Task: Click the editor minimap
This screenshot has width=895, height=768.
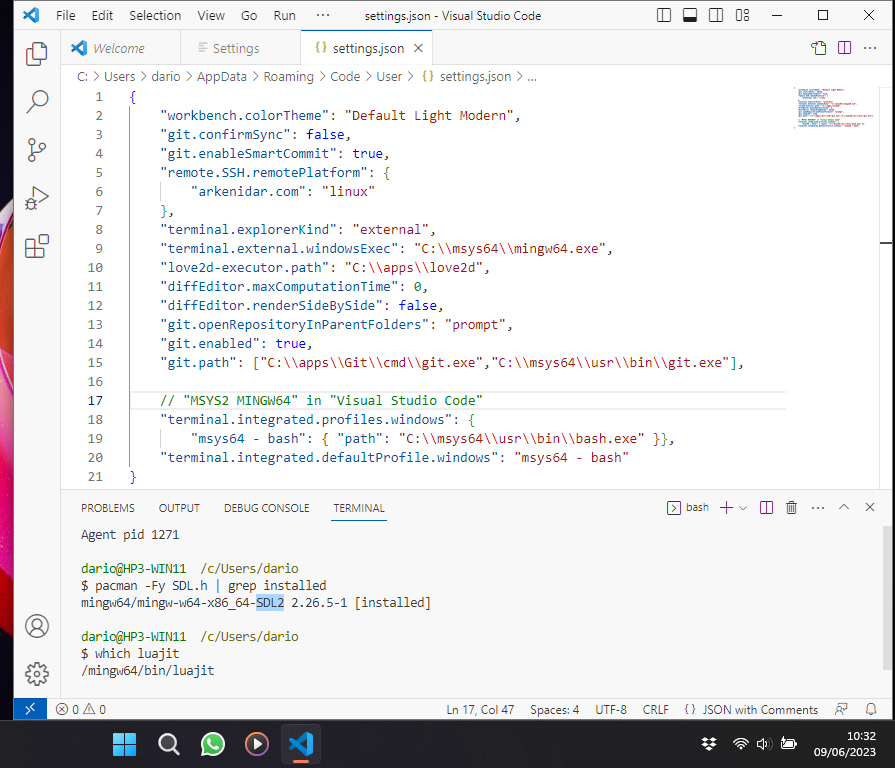Action: point(835,108)
